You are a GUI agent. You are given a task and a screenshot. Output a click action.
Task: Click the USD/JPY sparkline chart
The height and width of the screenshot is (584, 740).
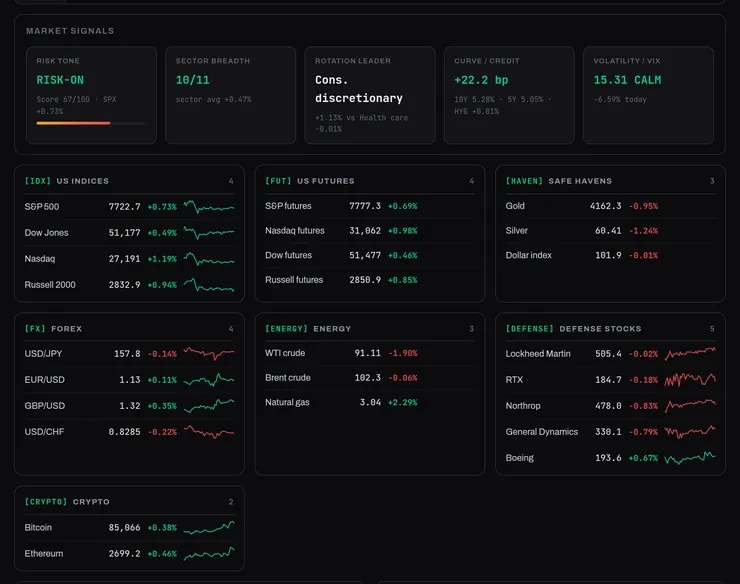209,354
